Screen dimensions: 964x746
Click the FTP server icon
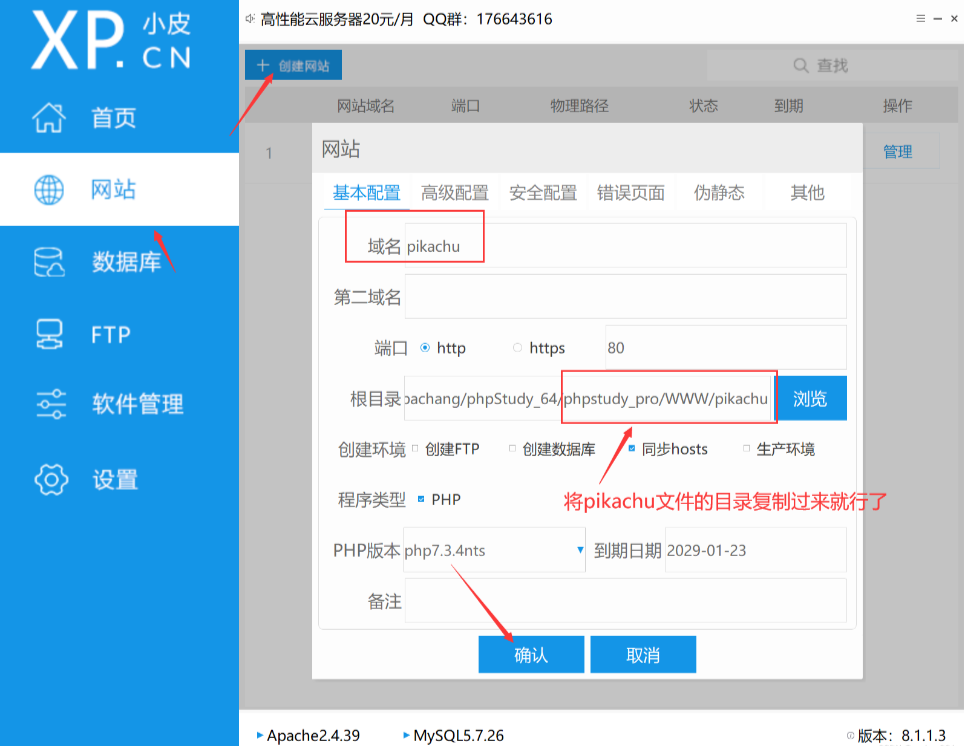[x=49, y=335]
